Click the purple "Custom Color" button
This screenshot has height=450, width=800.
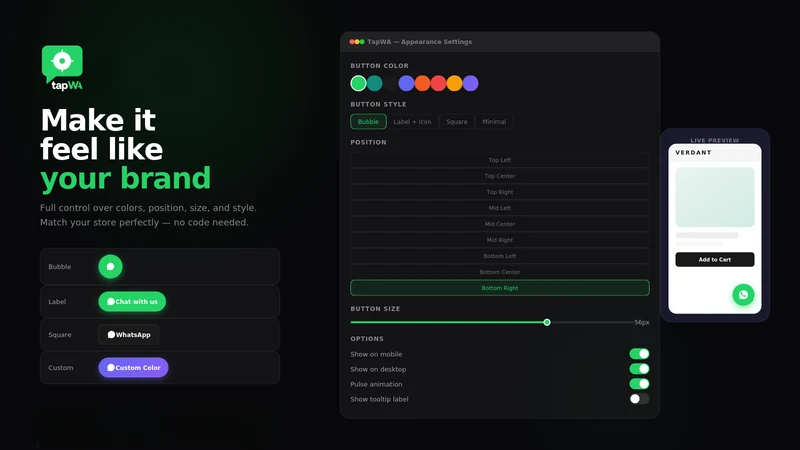click(x=133, y=367)
